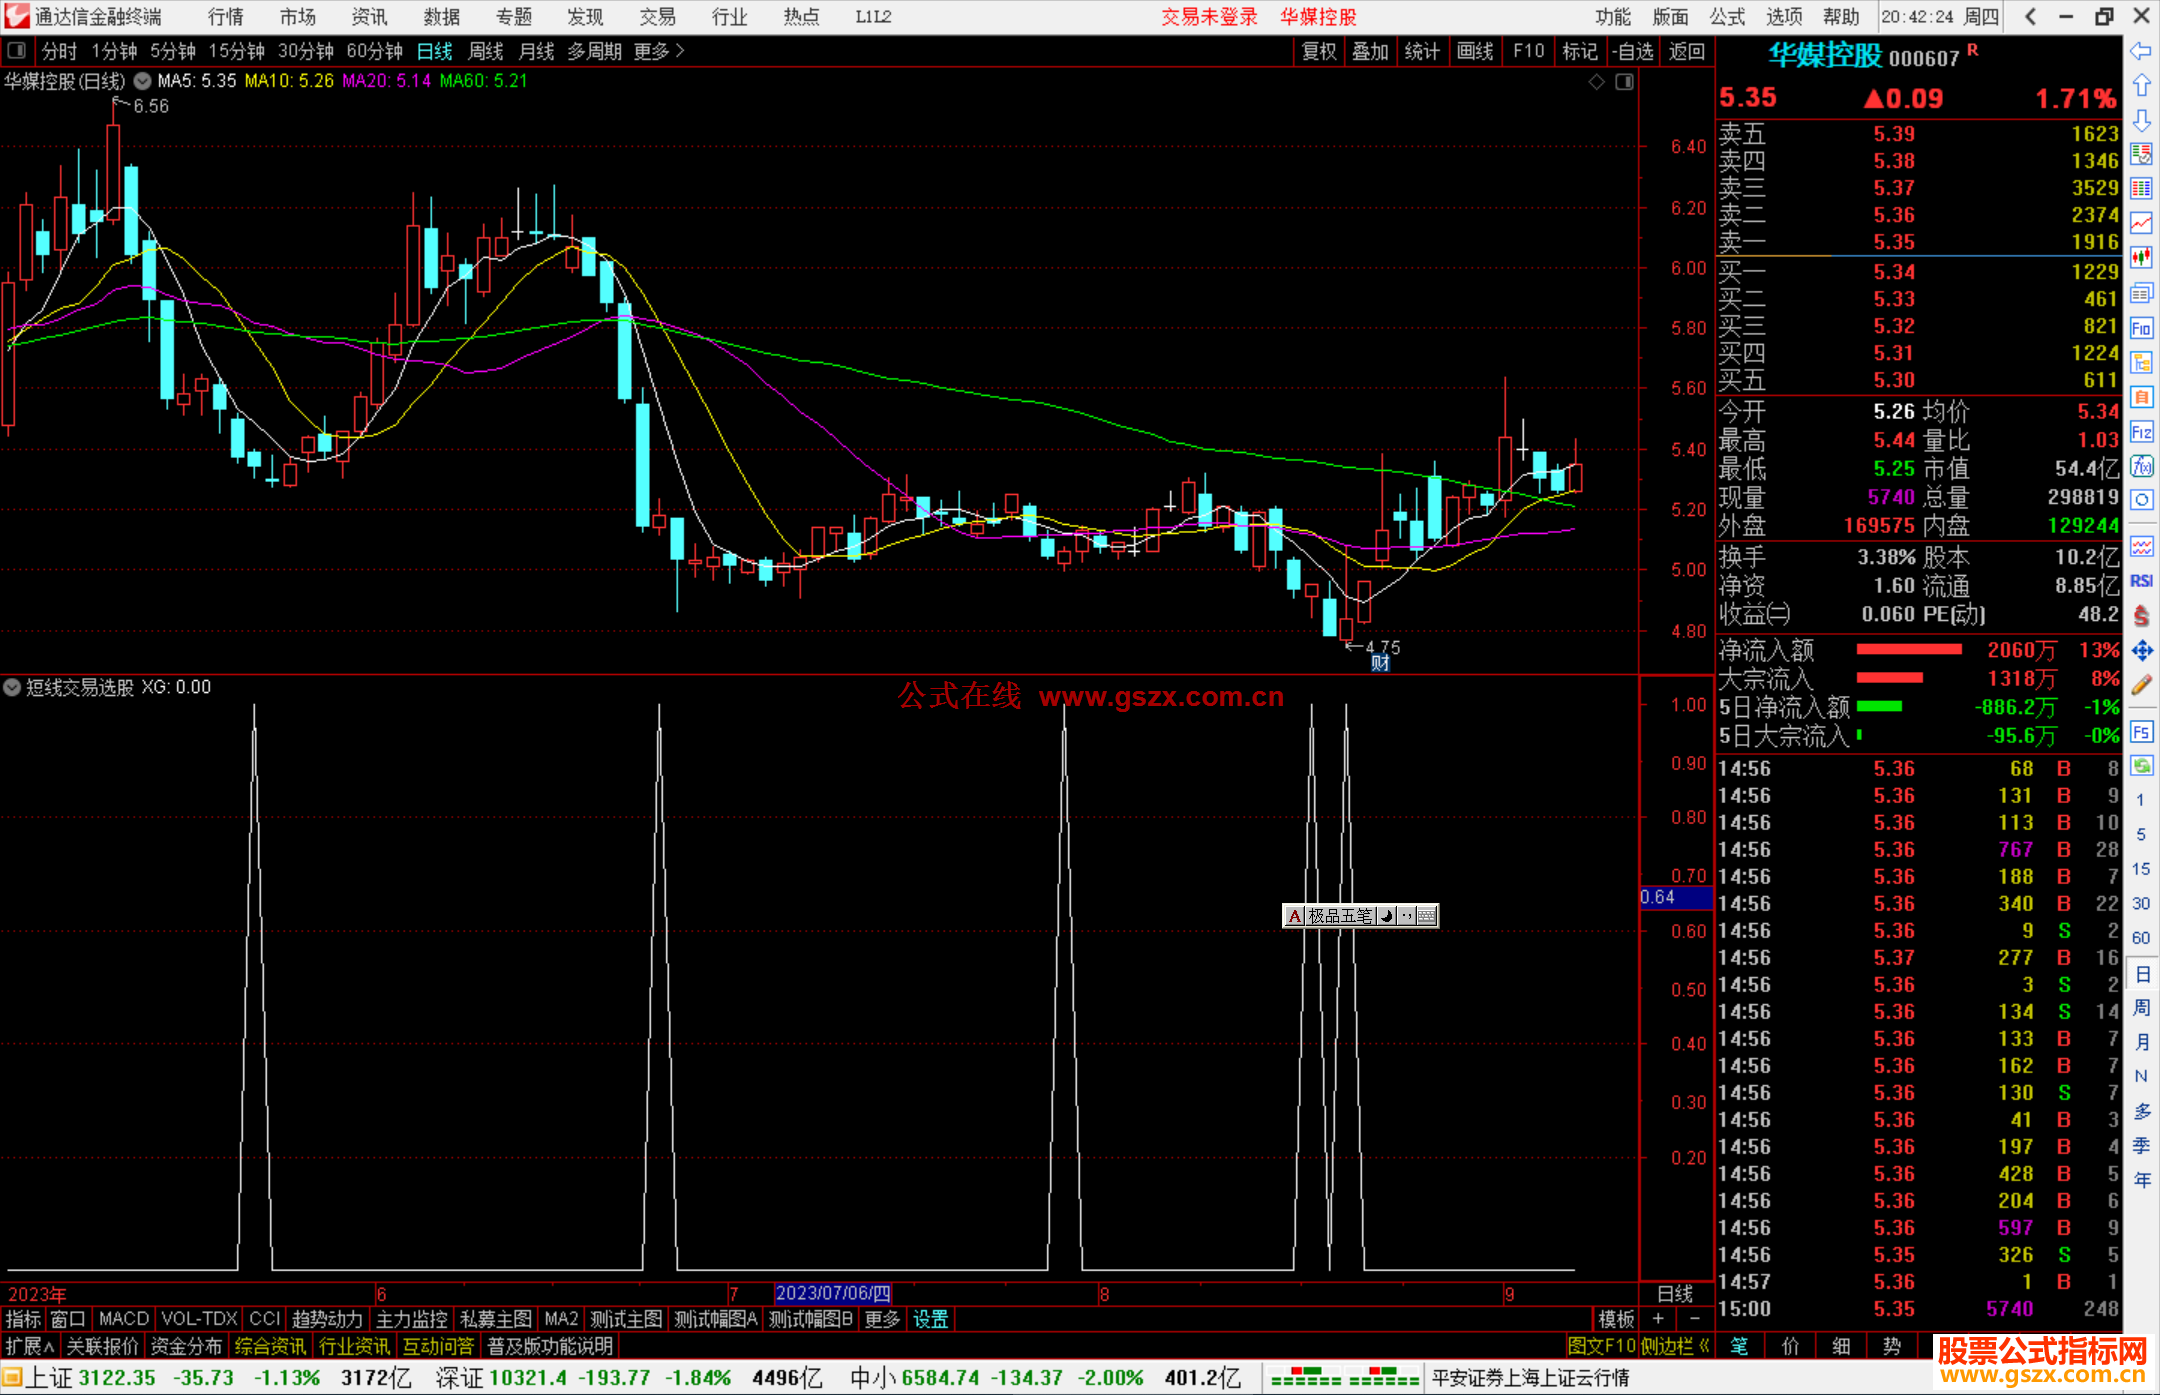Toggle the panel icon at top-left of period bar
Screen dimensions: 2160x1395
[x=17, y=50]
